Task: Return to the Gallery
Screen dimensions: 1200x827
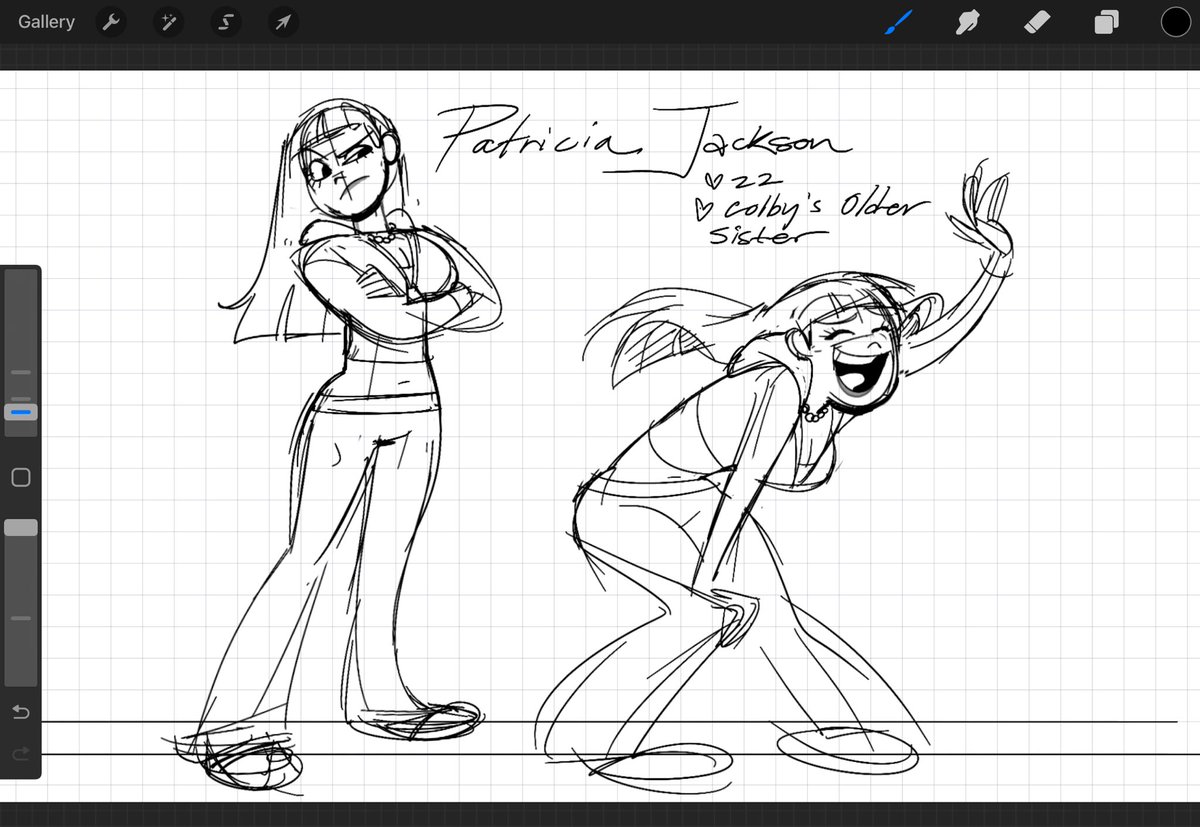Action: pos(45,21)
